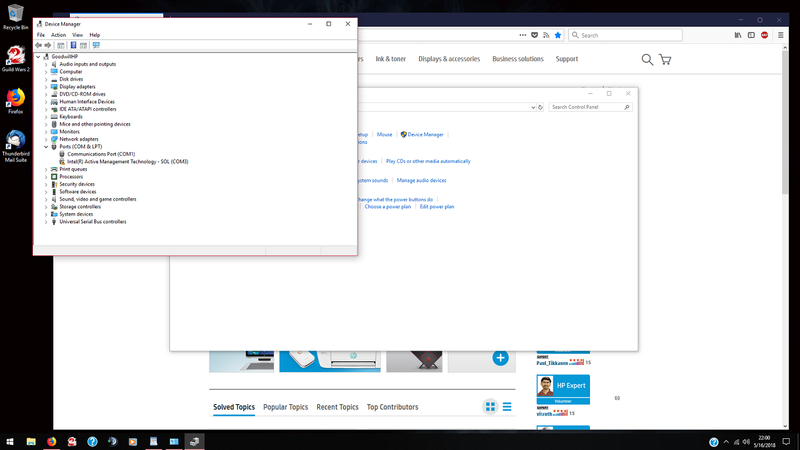Open the File menu in Device Manager
The width and height of the screenshot is (800, 450).
coord(41,35)
